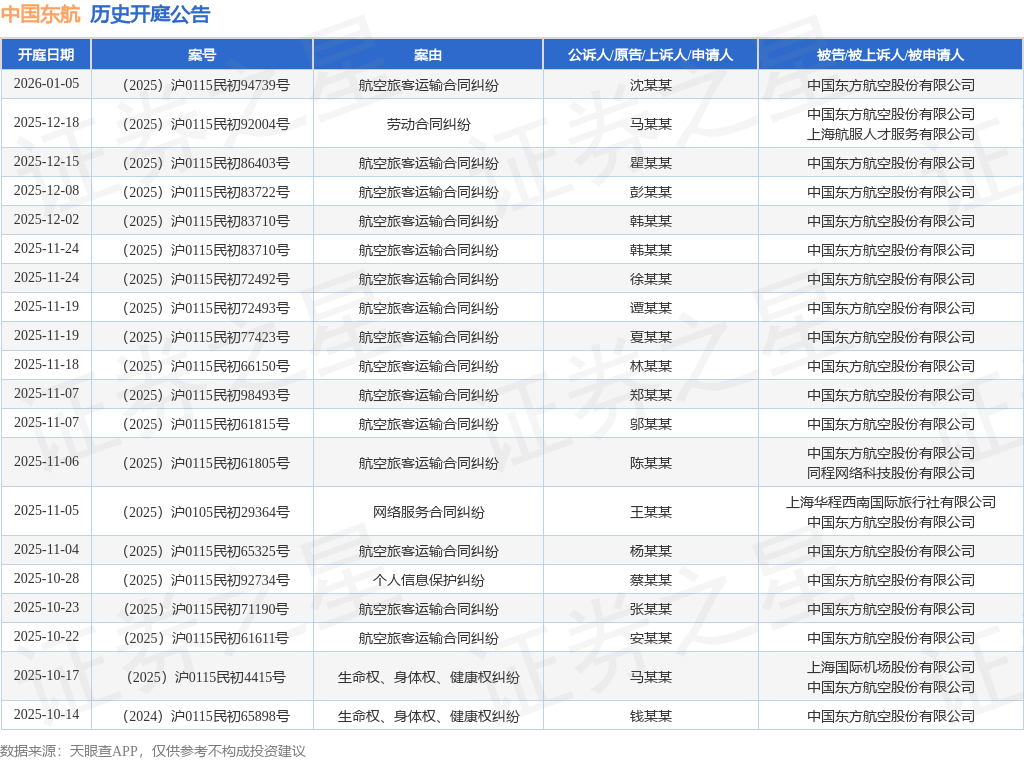This screenshot has height=760, width=1024.
Task: Click plaintiff name 林某某
Action: click(x=650, y=366)
